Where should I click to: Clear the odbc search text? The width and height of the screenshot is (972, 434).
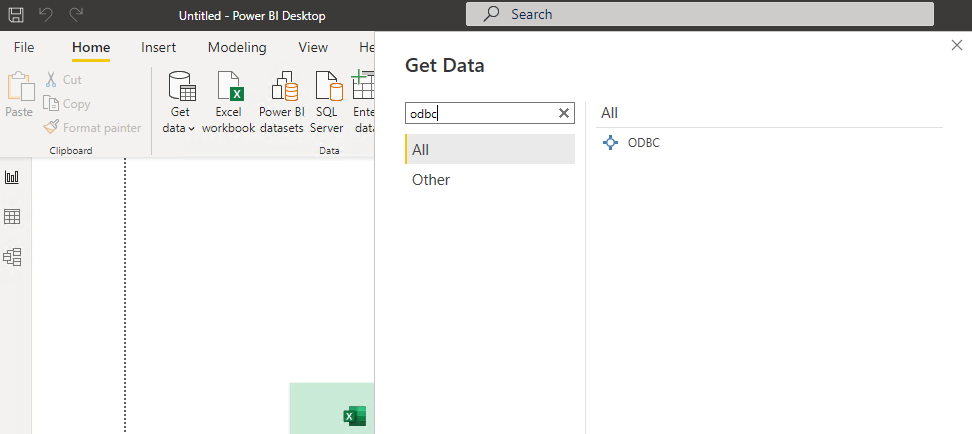(564, 113)
